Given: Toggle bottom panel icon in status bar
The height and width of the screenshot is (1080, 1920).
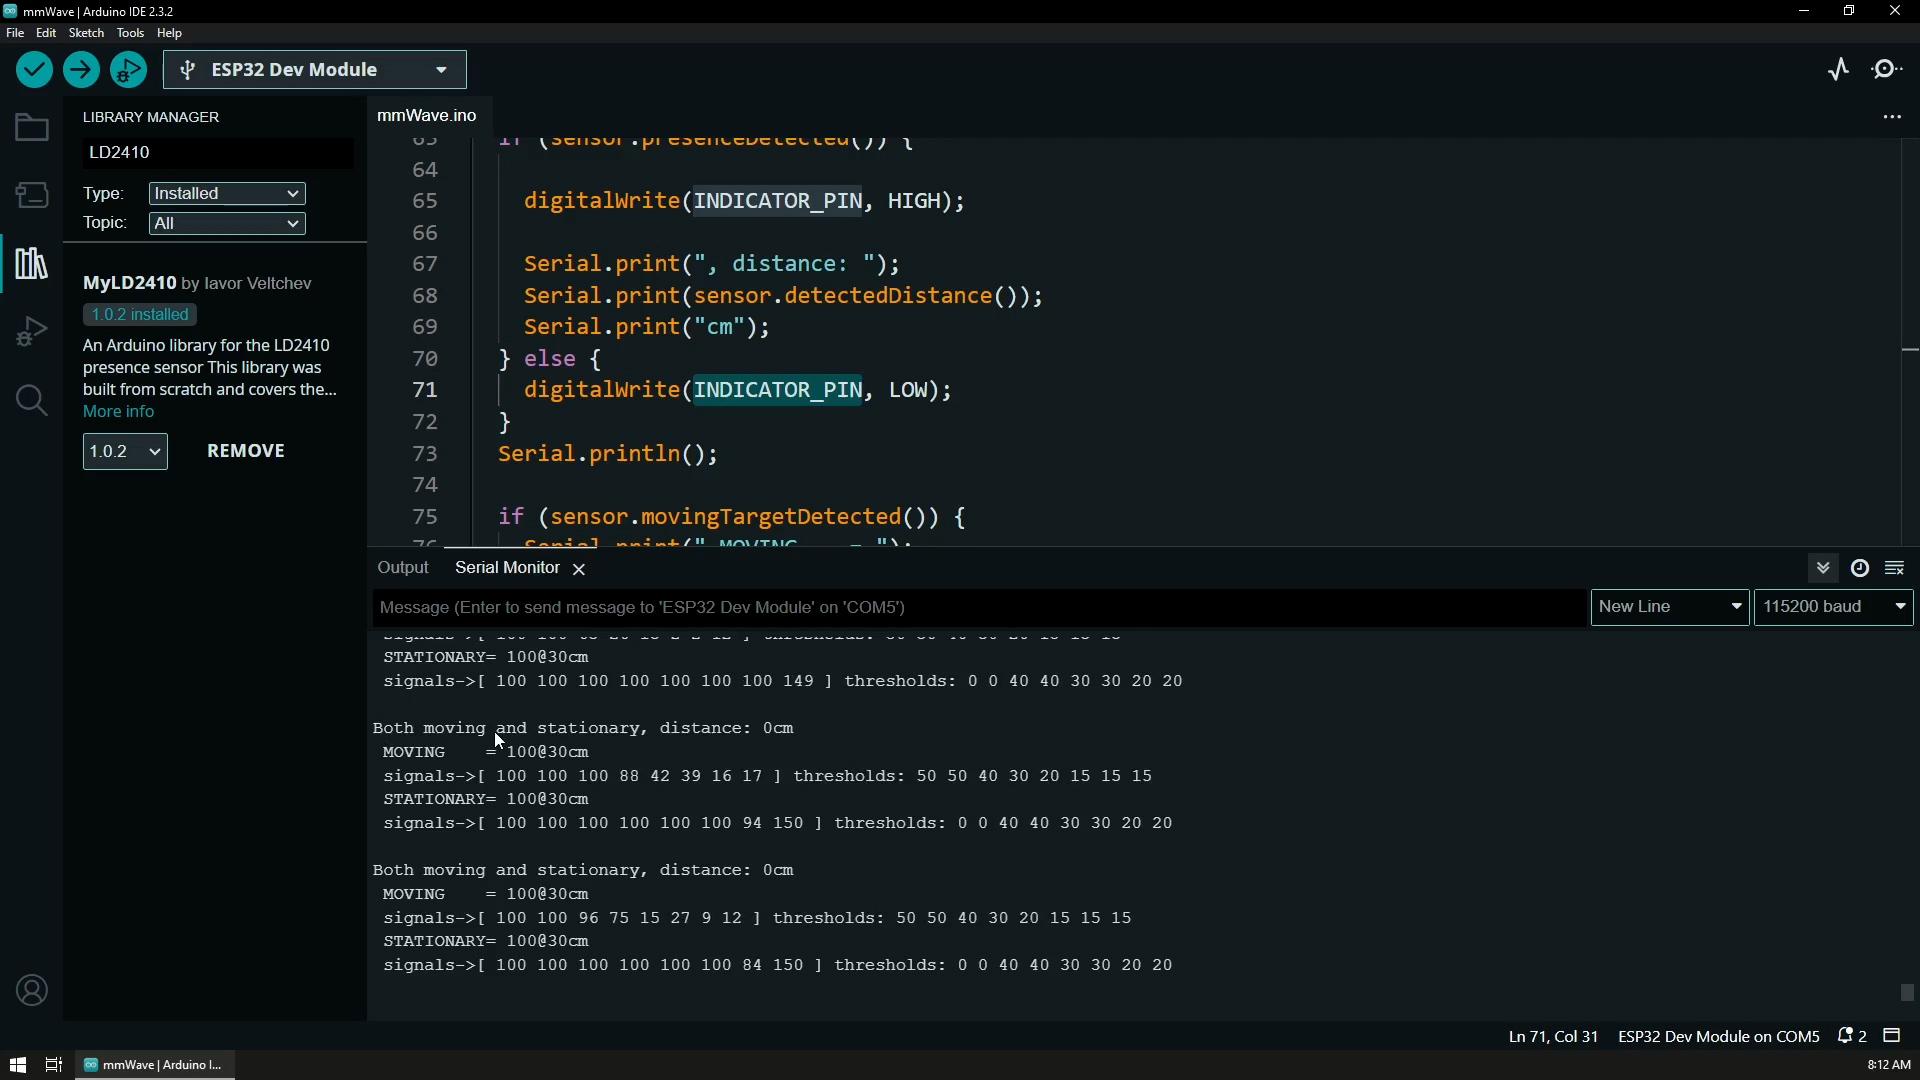Looking at the screenshot, I should point(1893,1037).
